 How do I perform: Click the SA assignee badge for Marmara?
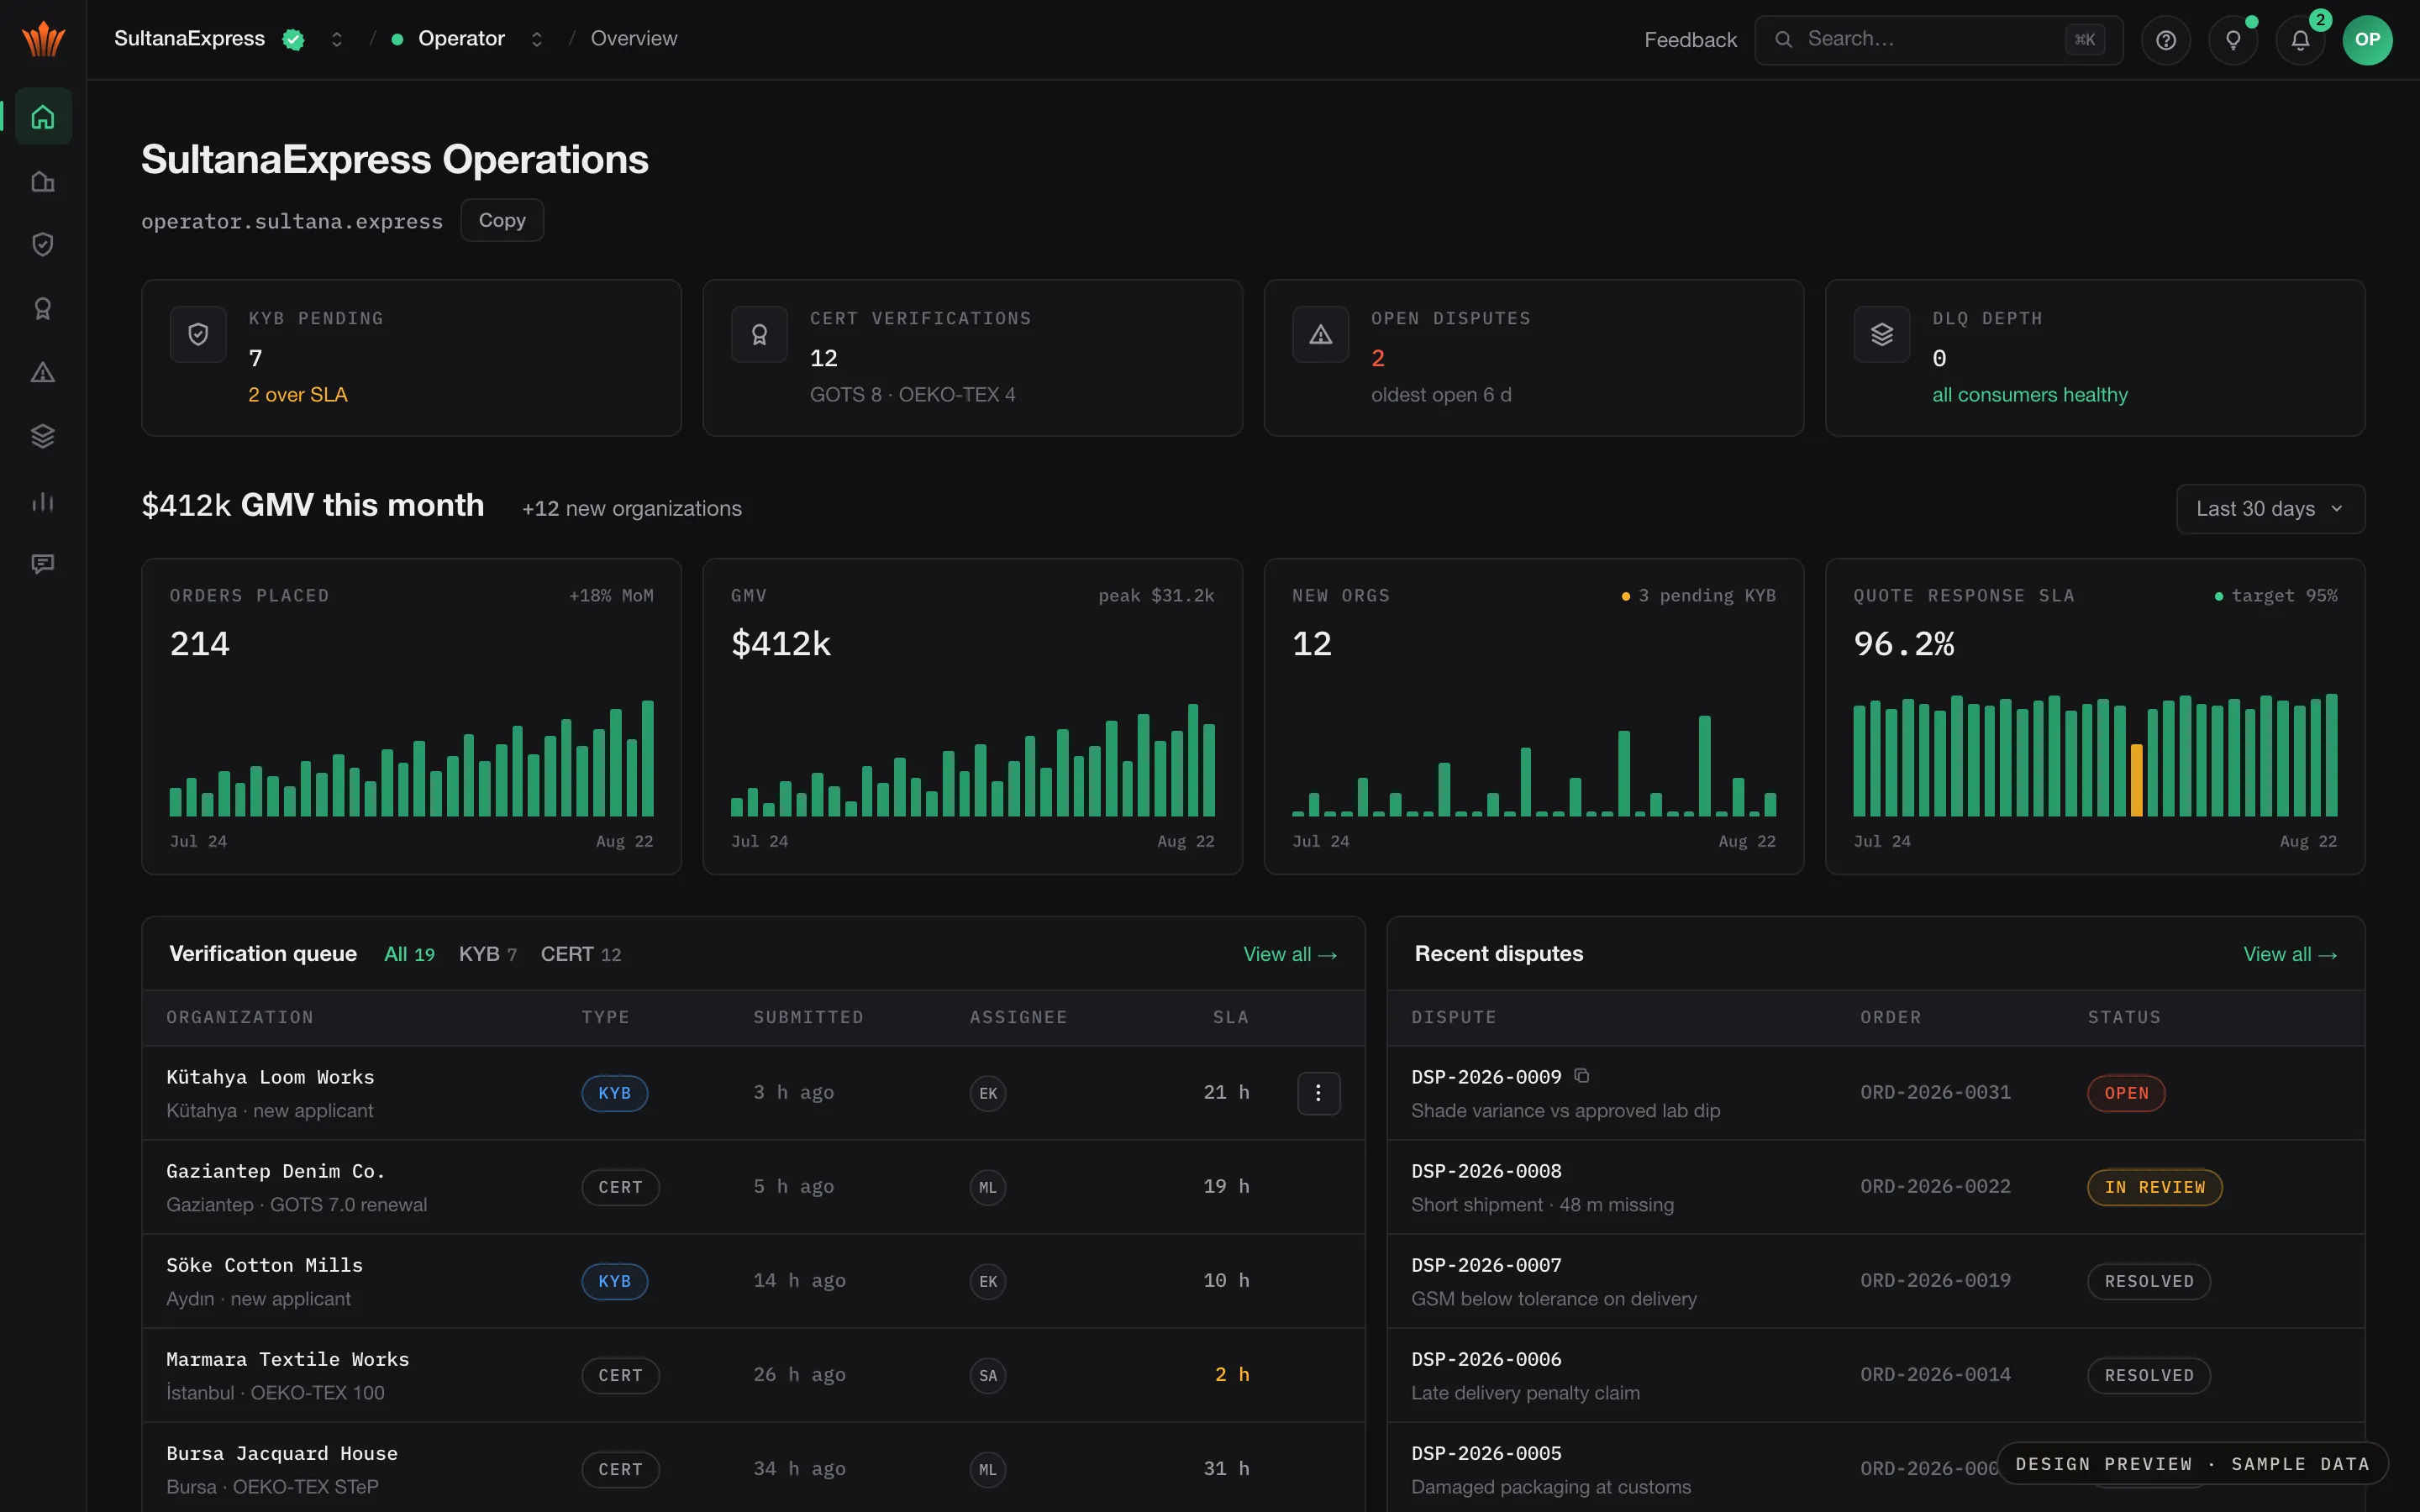[x=987, y=1375]
